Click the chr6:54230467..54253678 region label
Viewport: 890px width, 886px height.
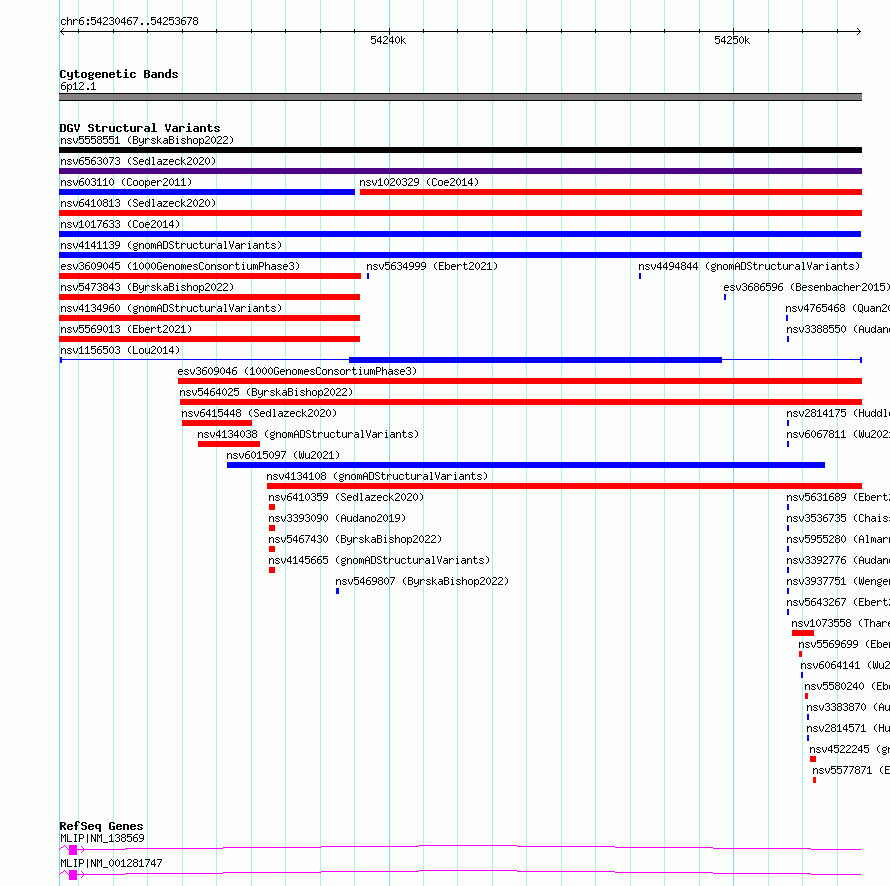129,22
